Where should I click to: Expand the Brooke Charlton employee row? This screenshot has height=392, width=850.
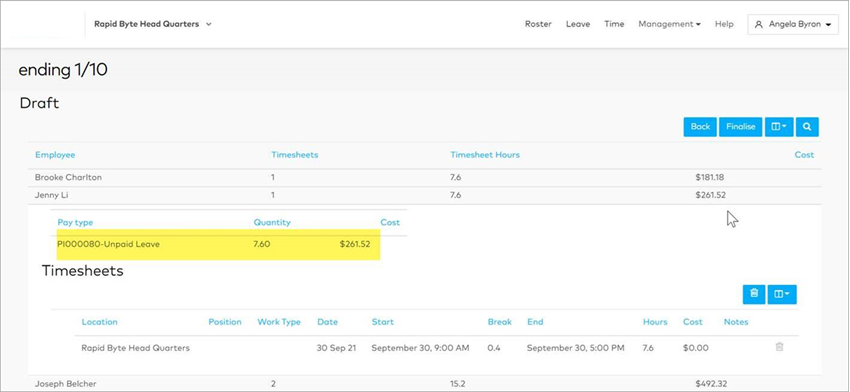(424, 178)
